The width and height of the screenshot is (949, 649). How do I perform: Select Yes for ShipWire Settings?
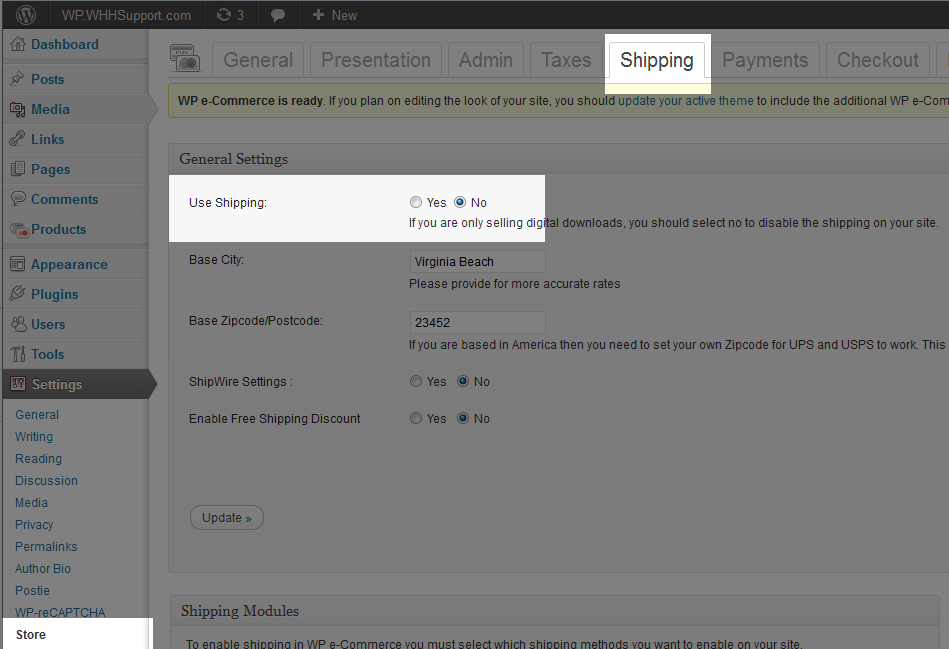[416, 381]
